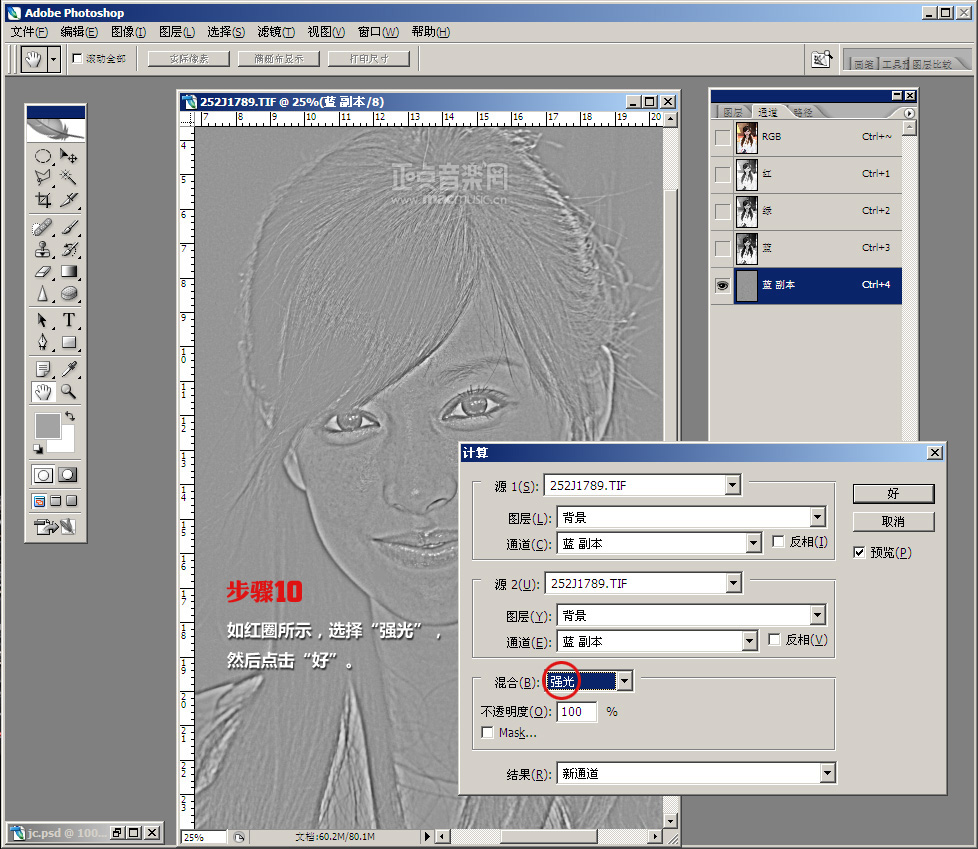The width and height of the screenshot is (978, 849).
Task: Select the Eyedropper tool
Action: 69,368
